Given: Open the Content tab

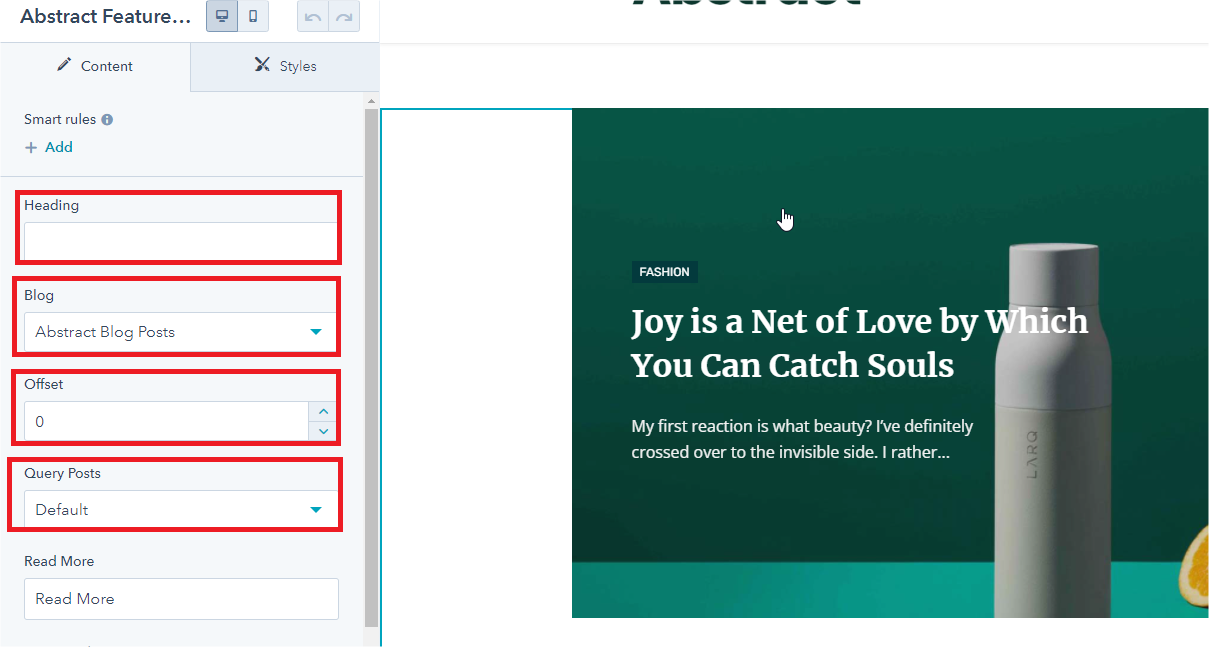Looking at the screenshot, I should click(95, 66).
